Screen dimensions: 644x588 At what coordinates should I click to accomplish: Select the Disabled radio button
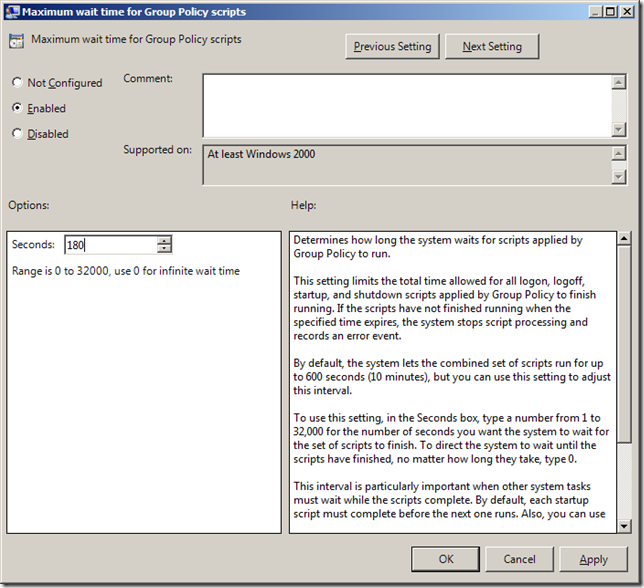(18, 134)
